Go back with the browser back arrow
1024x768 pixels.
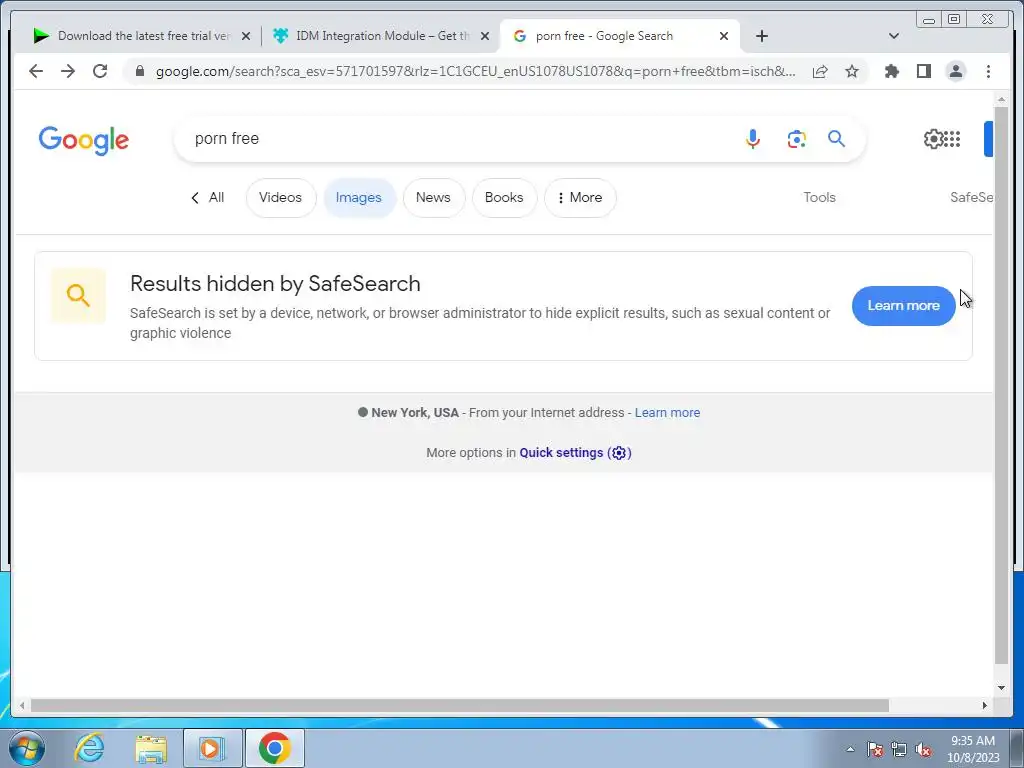point(36,71)
